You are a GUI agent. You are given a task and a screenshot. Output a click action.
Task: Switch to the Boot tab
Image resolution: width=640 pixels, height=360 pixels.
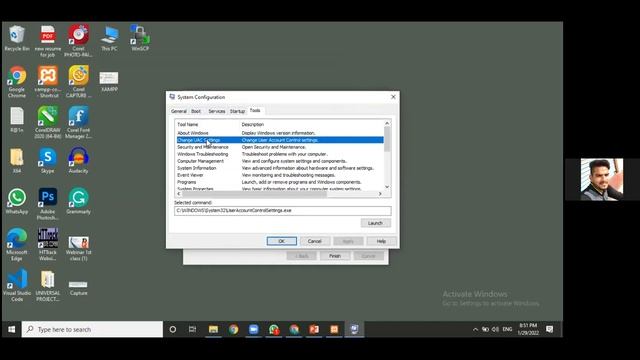[x=196, y=111]
